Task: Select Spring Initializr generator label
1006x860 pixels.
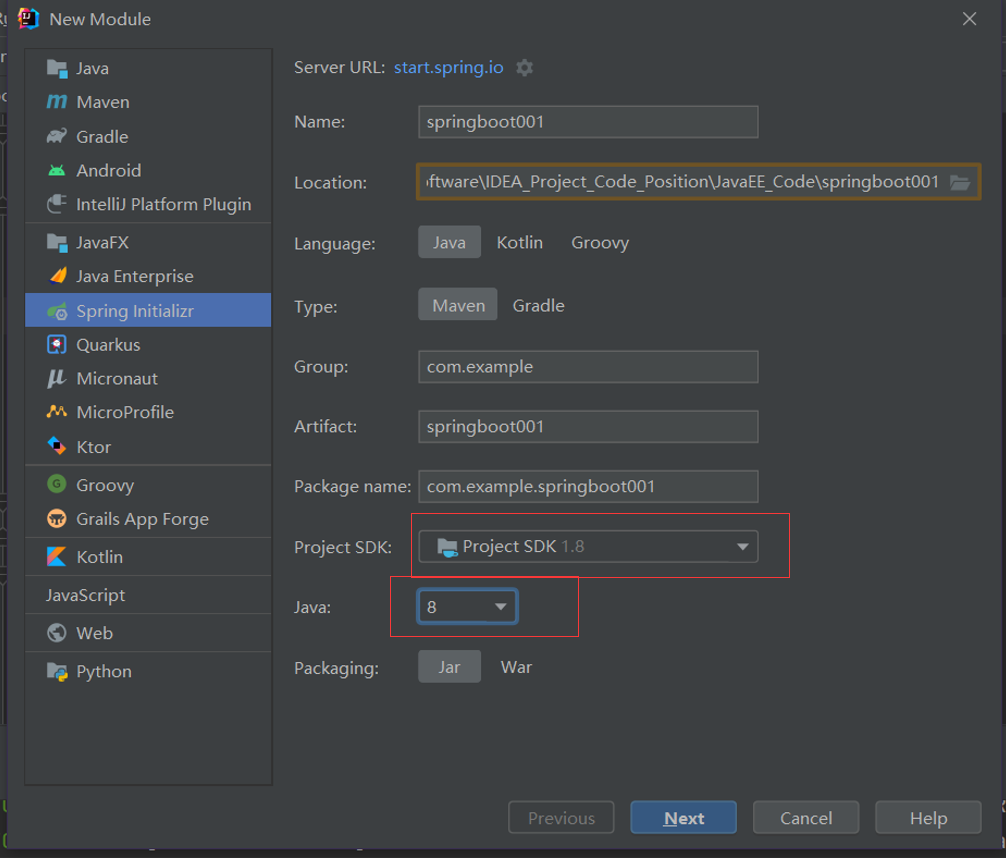Action: pos(135,311)
